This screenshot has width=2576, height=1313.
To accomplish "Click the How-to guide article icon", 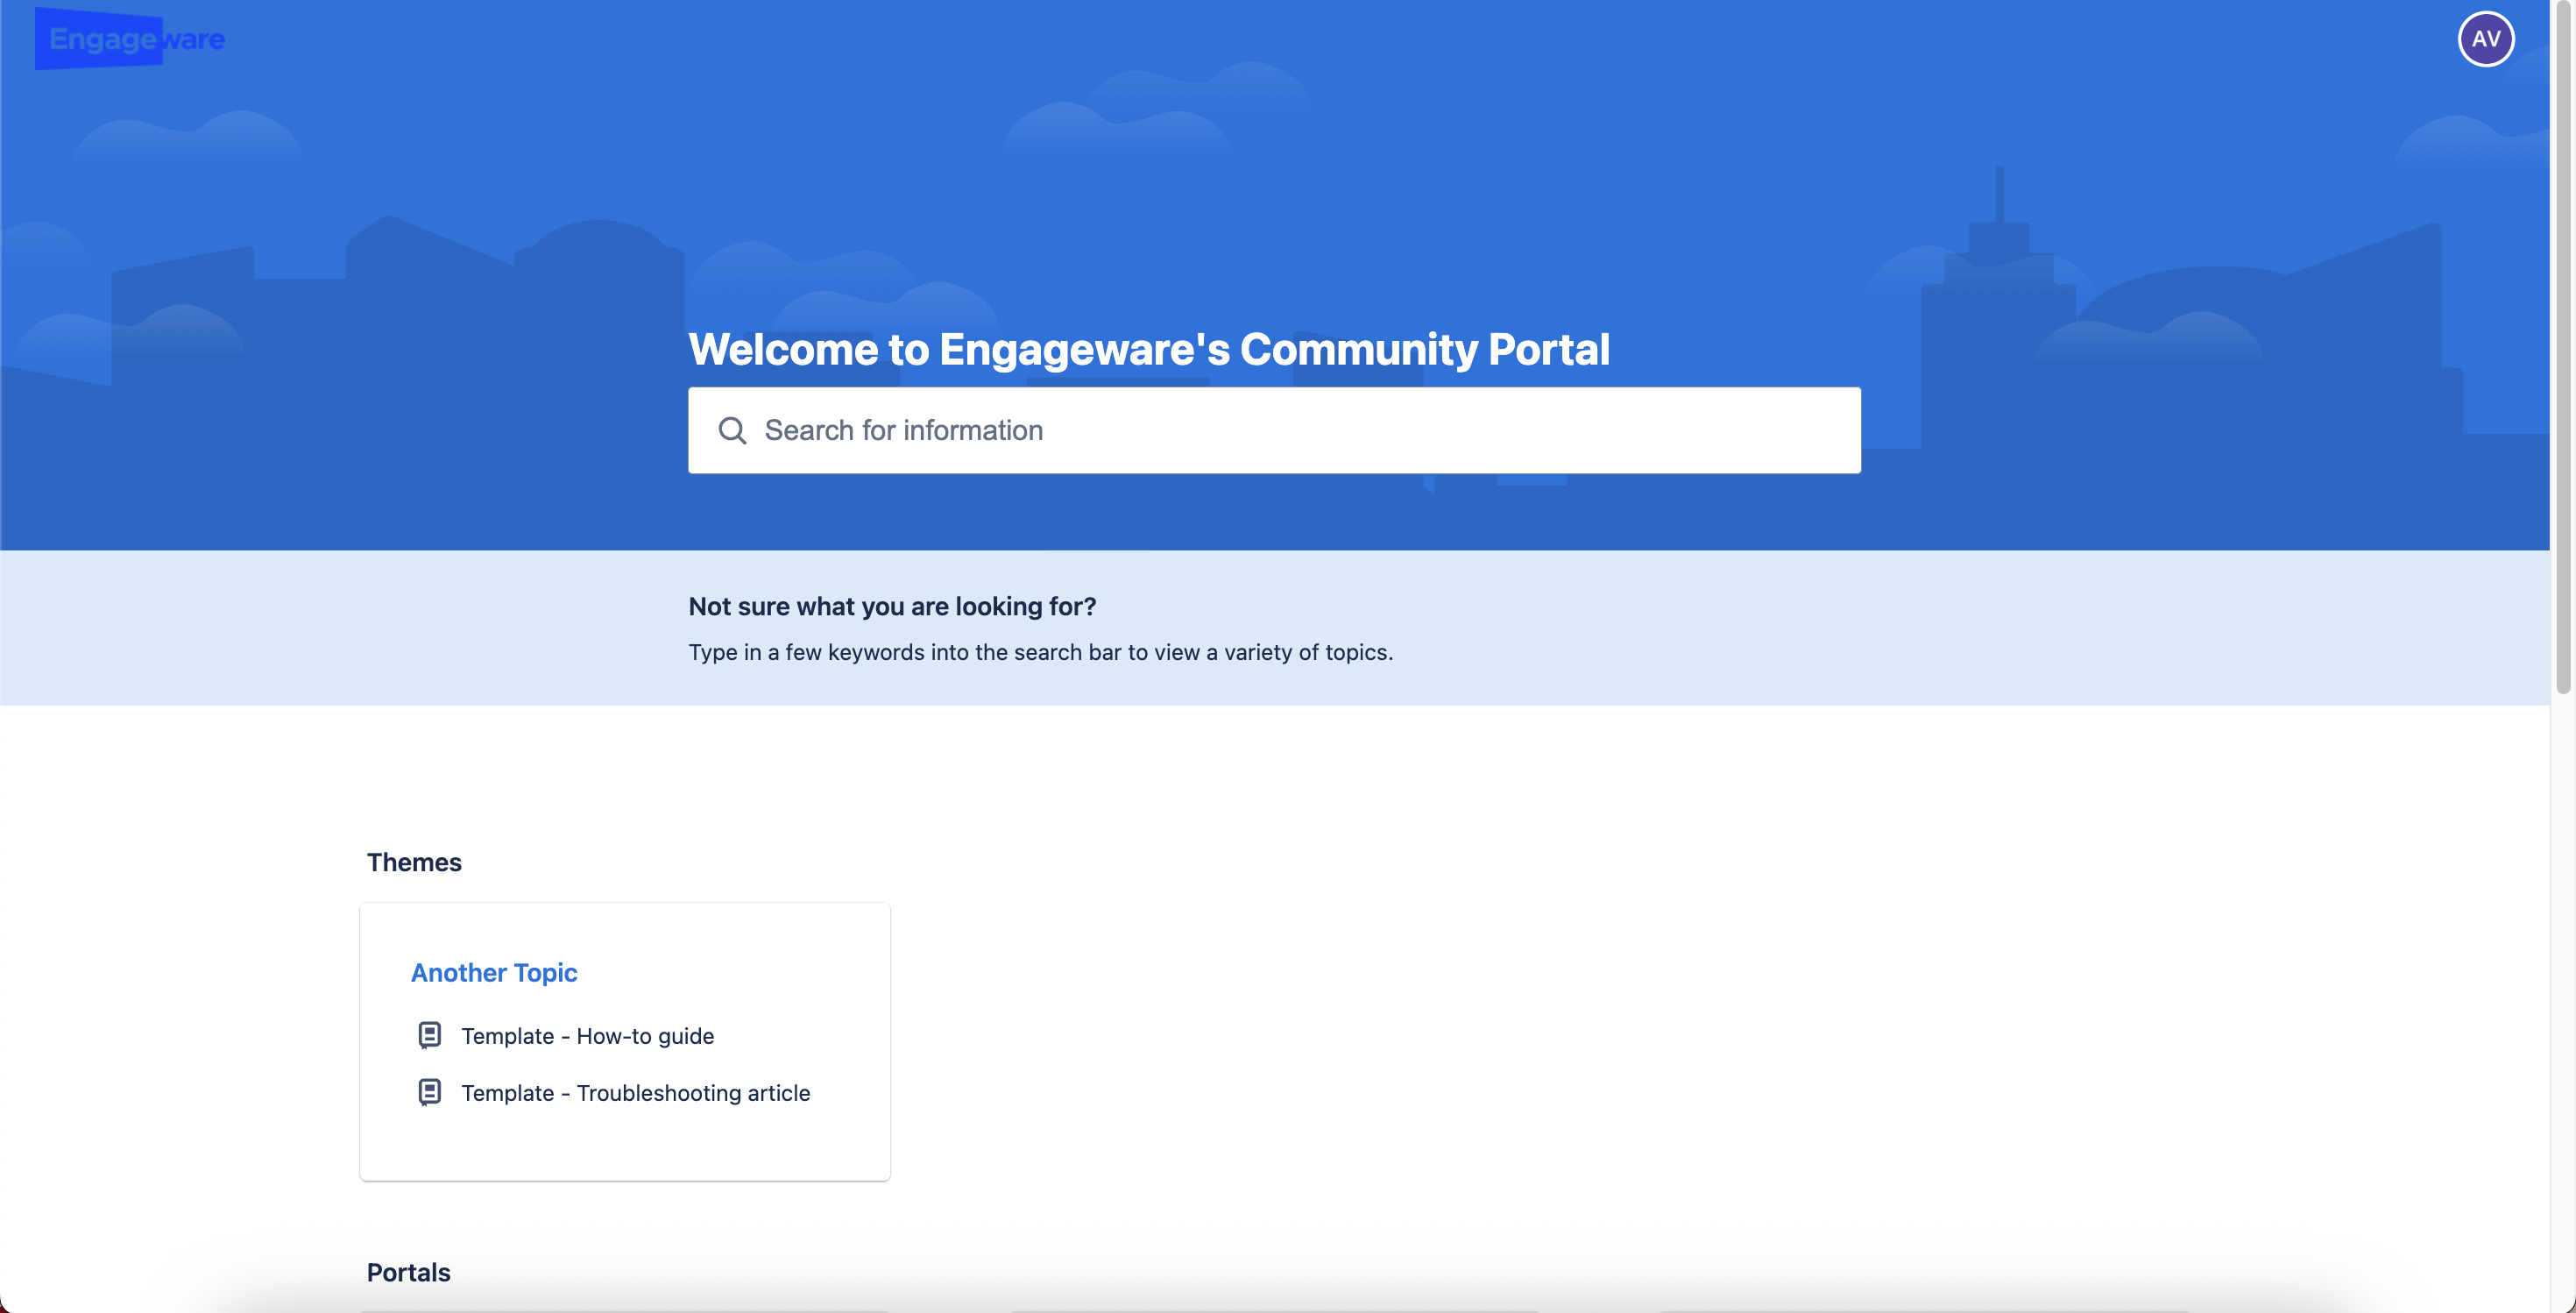I will [429, 1035].
